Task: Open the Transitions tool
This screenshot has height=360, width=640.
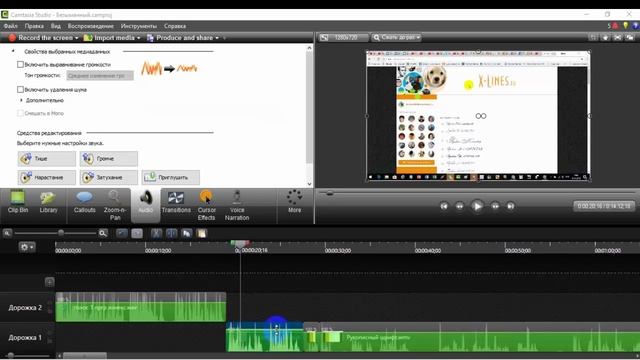Action: pyautogui.click(x=176, y=202)
